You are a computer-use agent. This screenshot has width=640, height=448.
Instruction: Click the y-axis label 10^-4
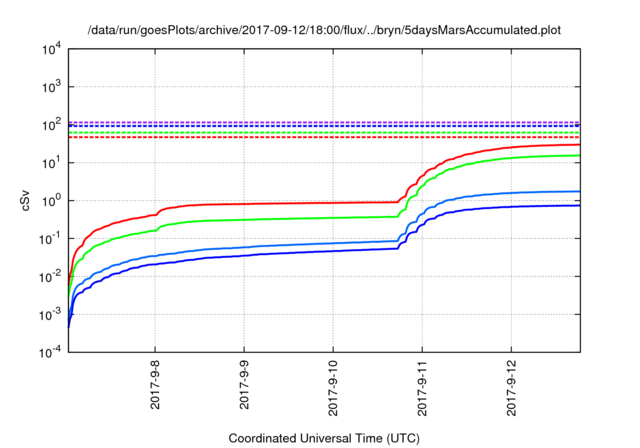(x=51, y=352)
